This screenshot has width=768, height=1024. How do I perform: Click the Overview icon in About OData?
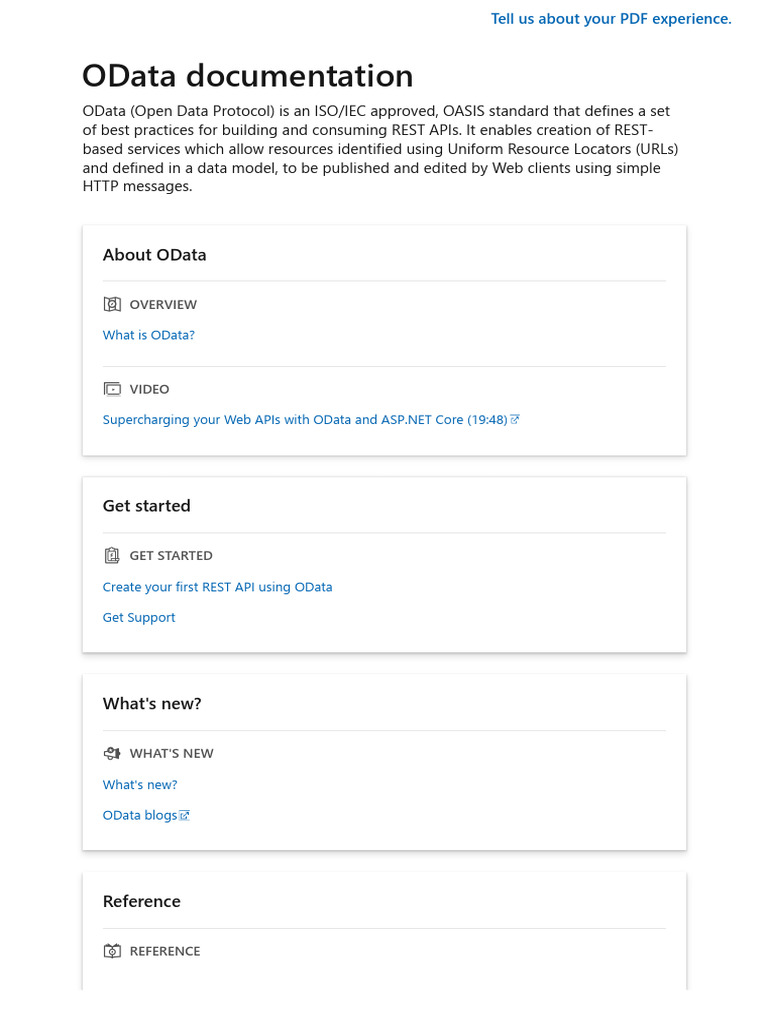pyautogui.click(x=112, y=304)
